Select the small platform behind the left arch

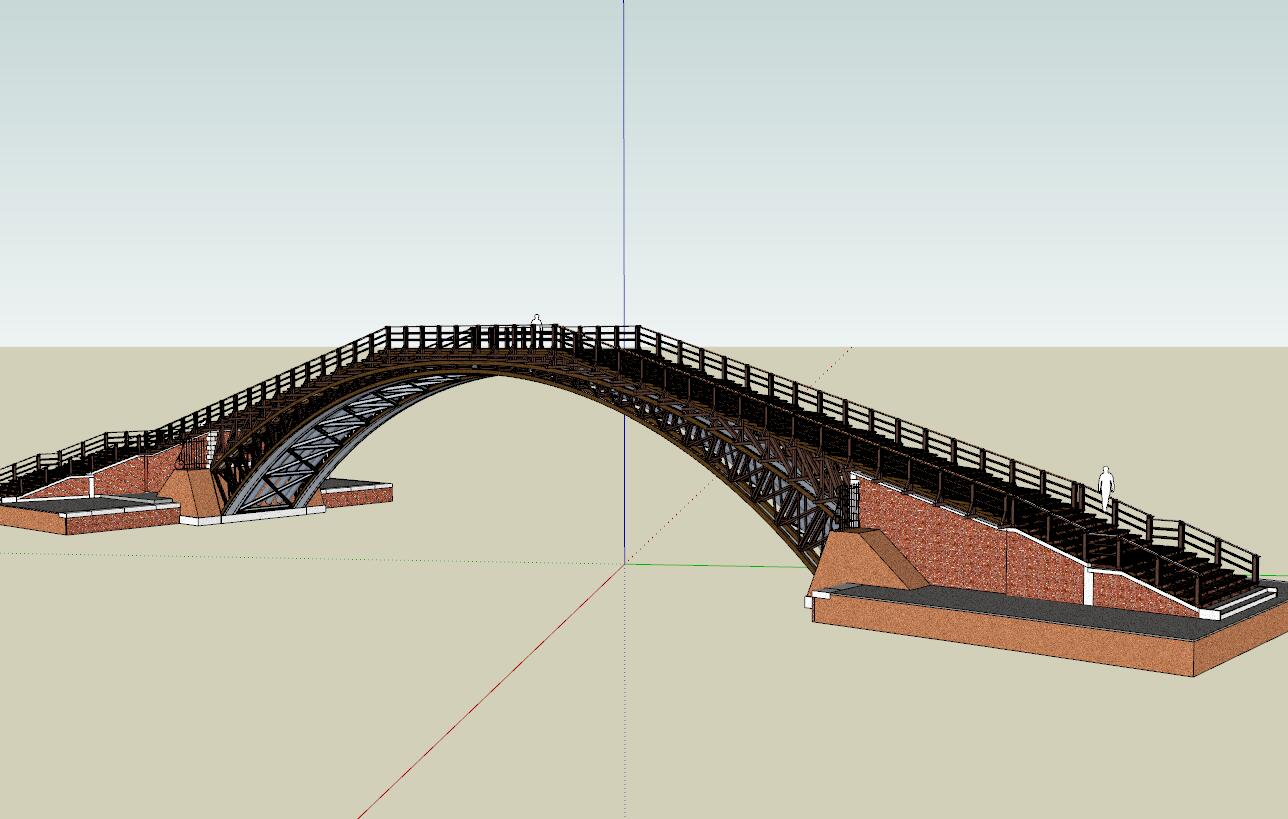tap(357, 492)
